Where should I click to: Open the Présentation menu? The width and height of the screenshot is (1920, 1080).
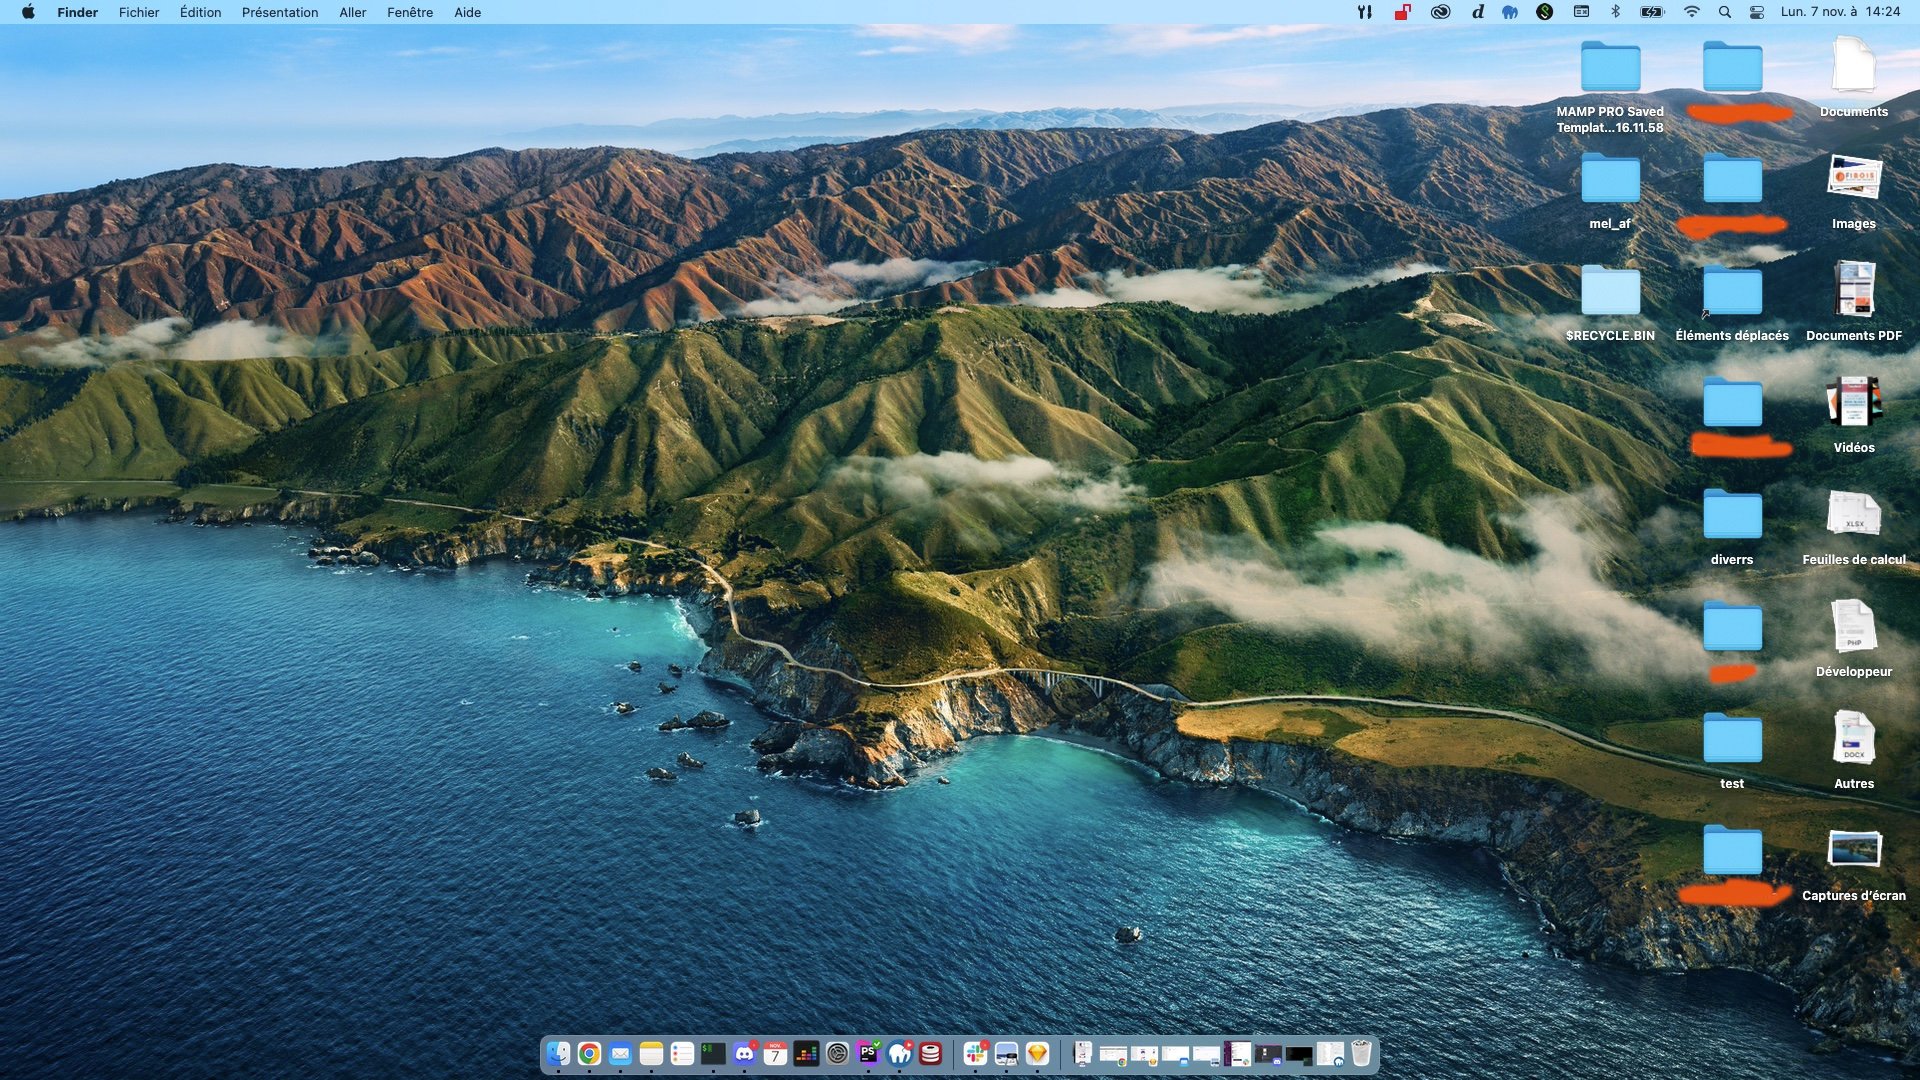pyautogui.click(x=280, y=12)
